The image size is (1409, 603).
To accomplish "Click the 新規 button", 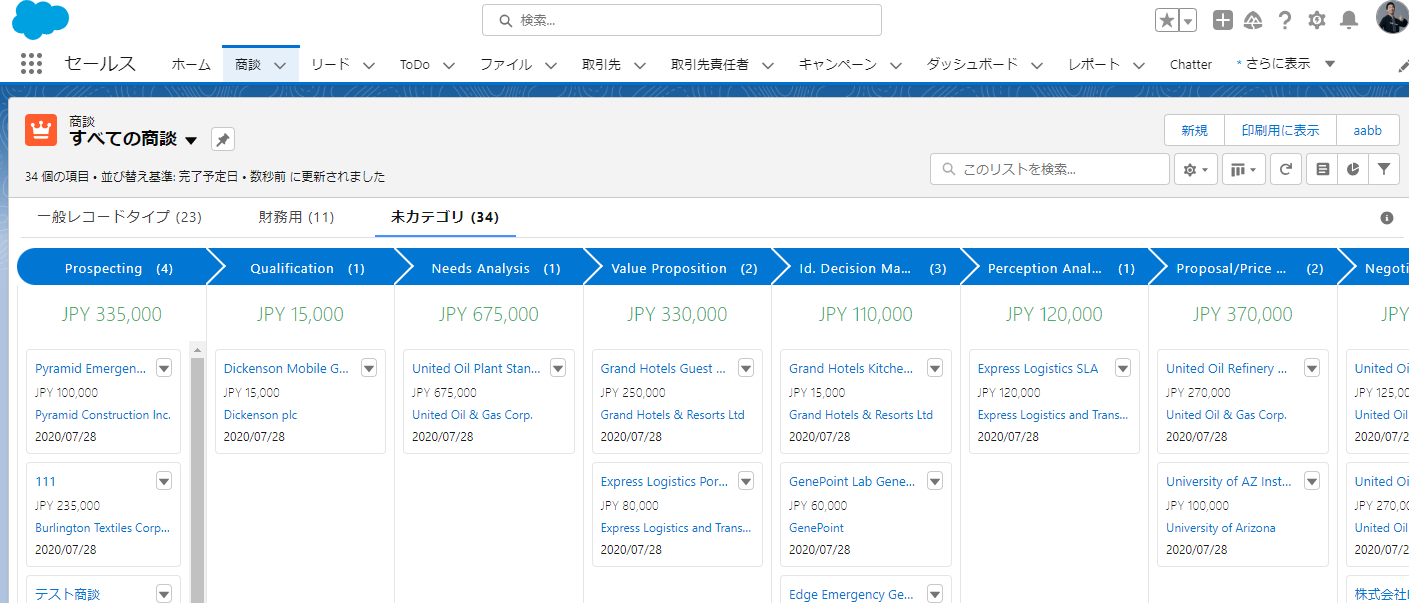I will pyautogui.click(x=1195, y=130).
